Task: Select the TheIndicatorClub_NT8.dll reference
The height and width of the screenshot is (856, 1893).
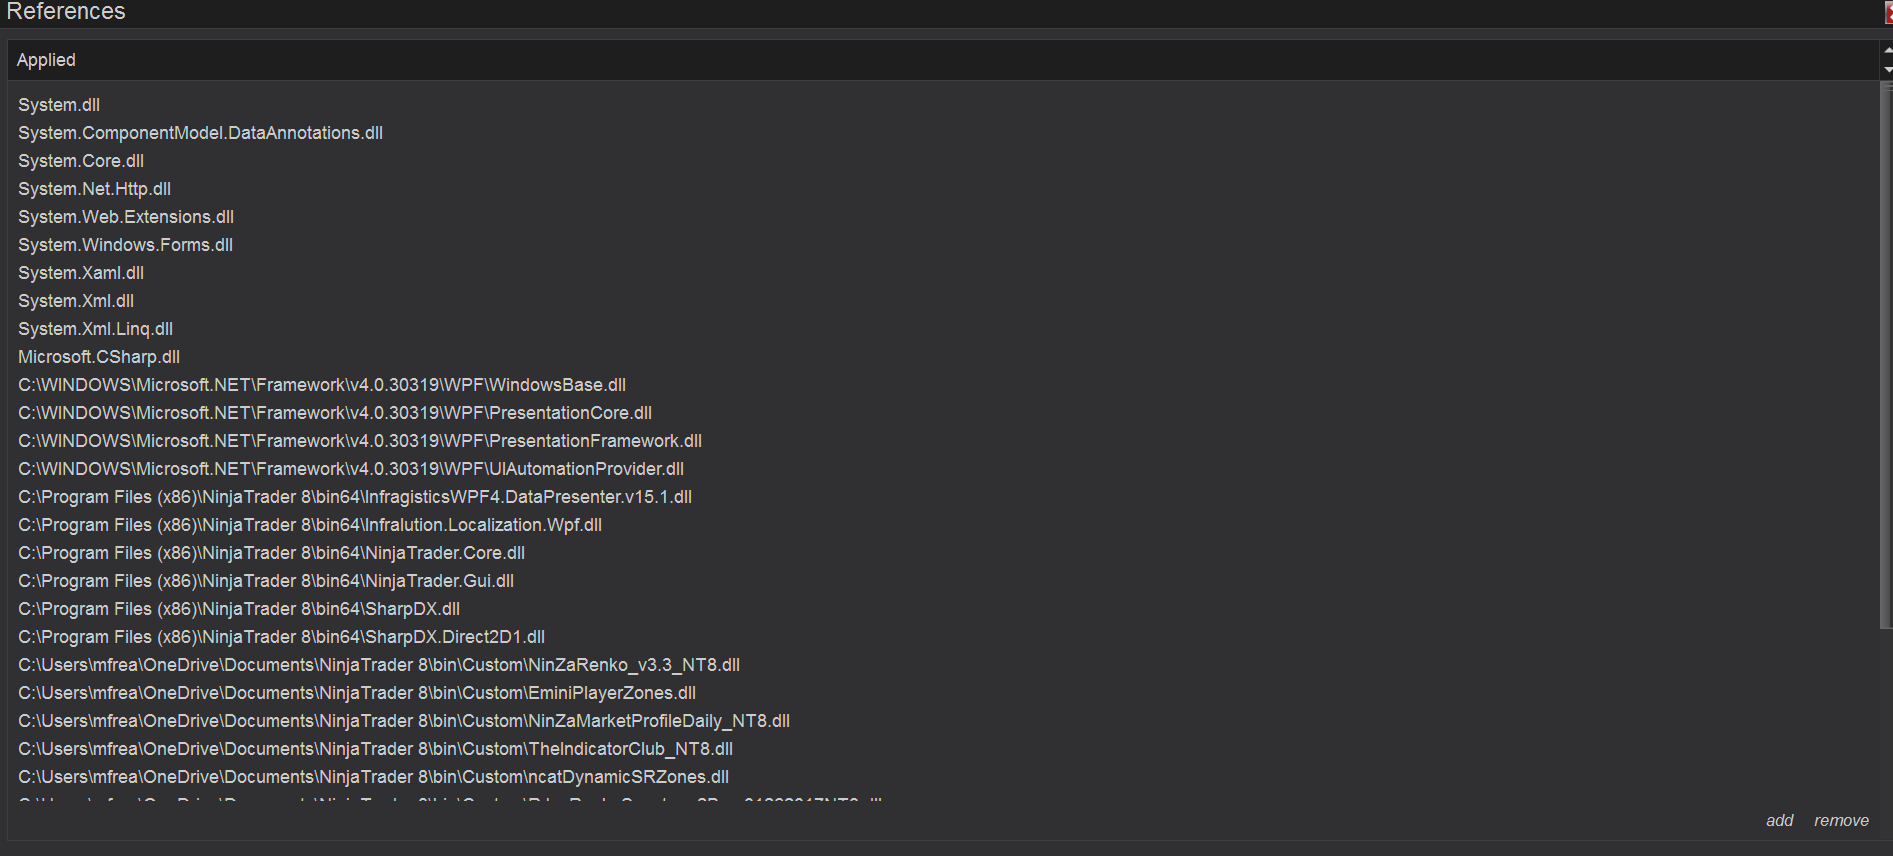Action: [375, 749]
